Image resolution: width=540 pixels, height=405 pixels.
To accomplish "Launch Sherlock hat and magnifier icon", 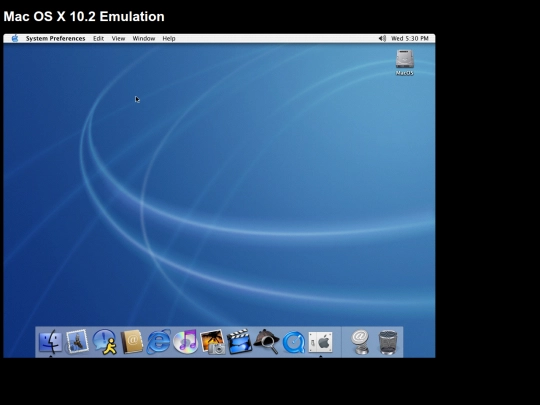I will click(x=267, y=342).
